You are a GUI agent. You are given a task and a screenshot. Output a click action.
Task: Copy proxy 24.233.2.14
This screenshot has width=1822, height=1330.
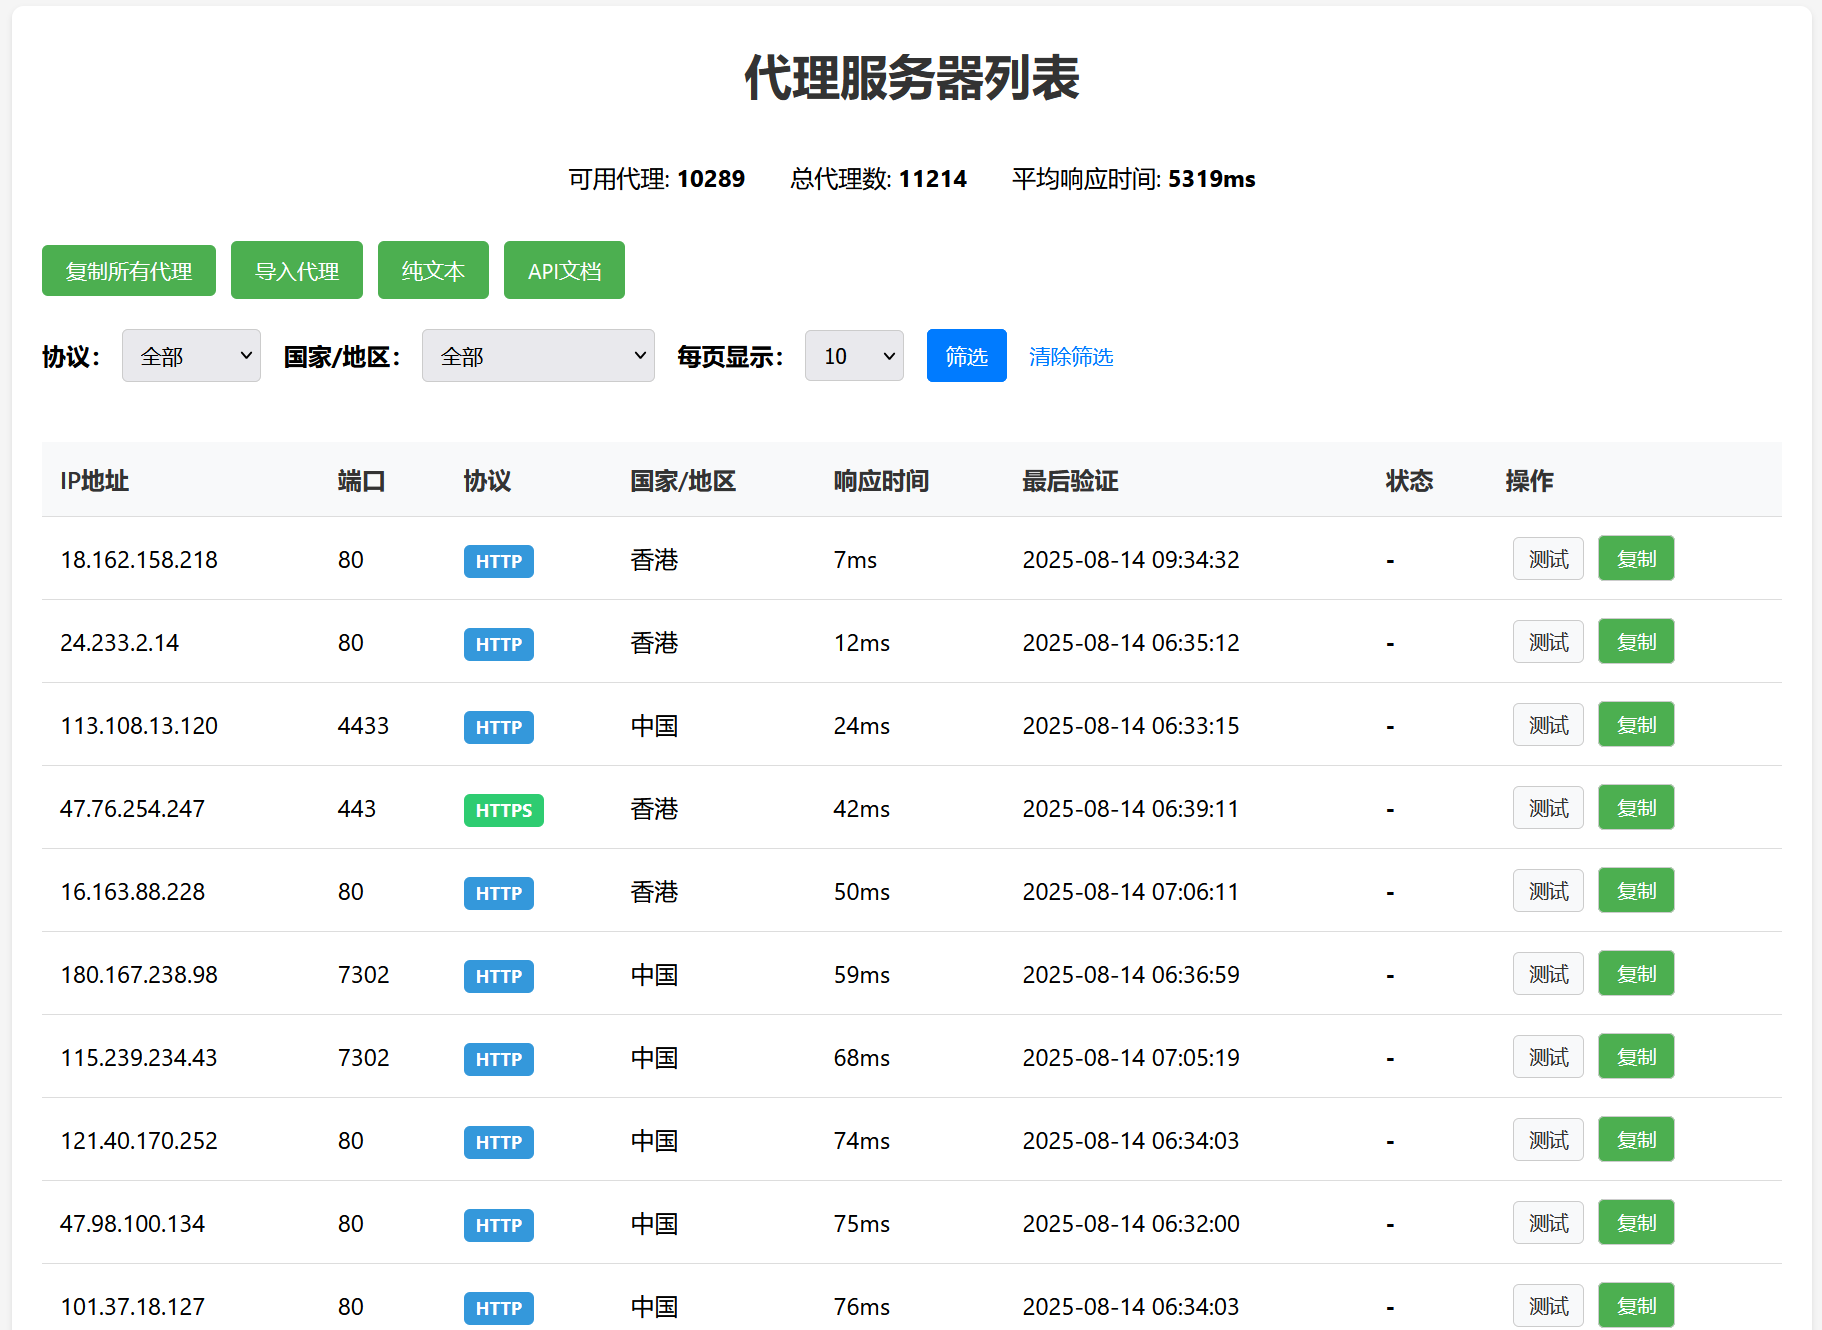(x=1636, y=642)
